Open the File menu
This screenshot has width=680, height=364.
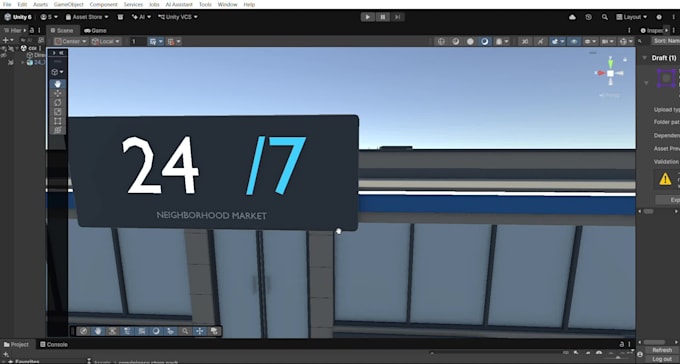tap(7, 4)
